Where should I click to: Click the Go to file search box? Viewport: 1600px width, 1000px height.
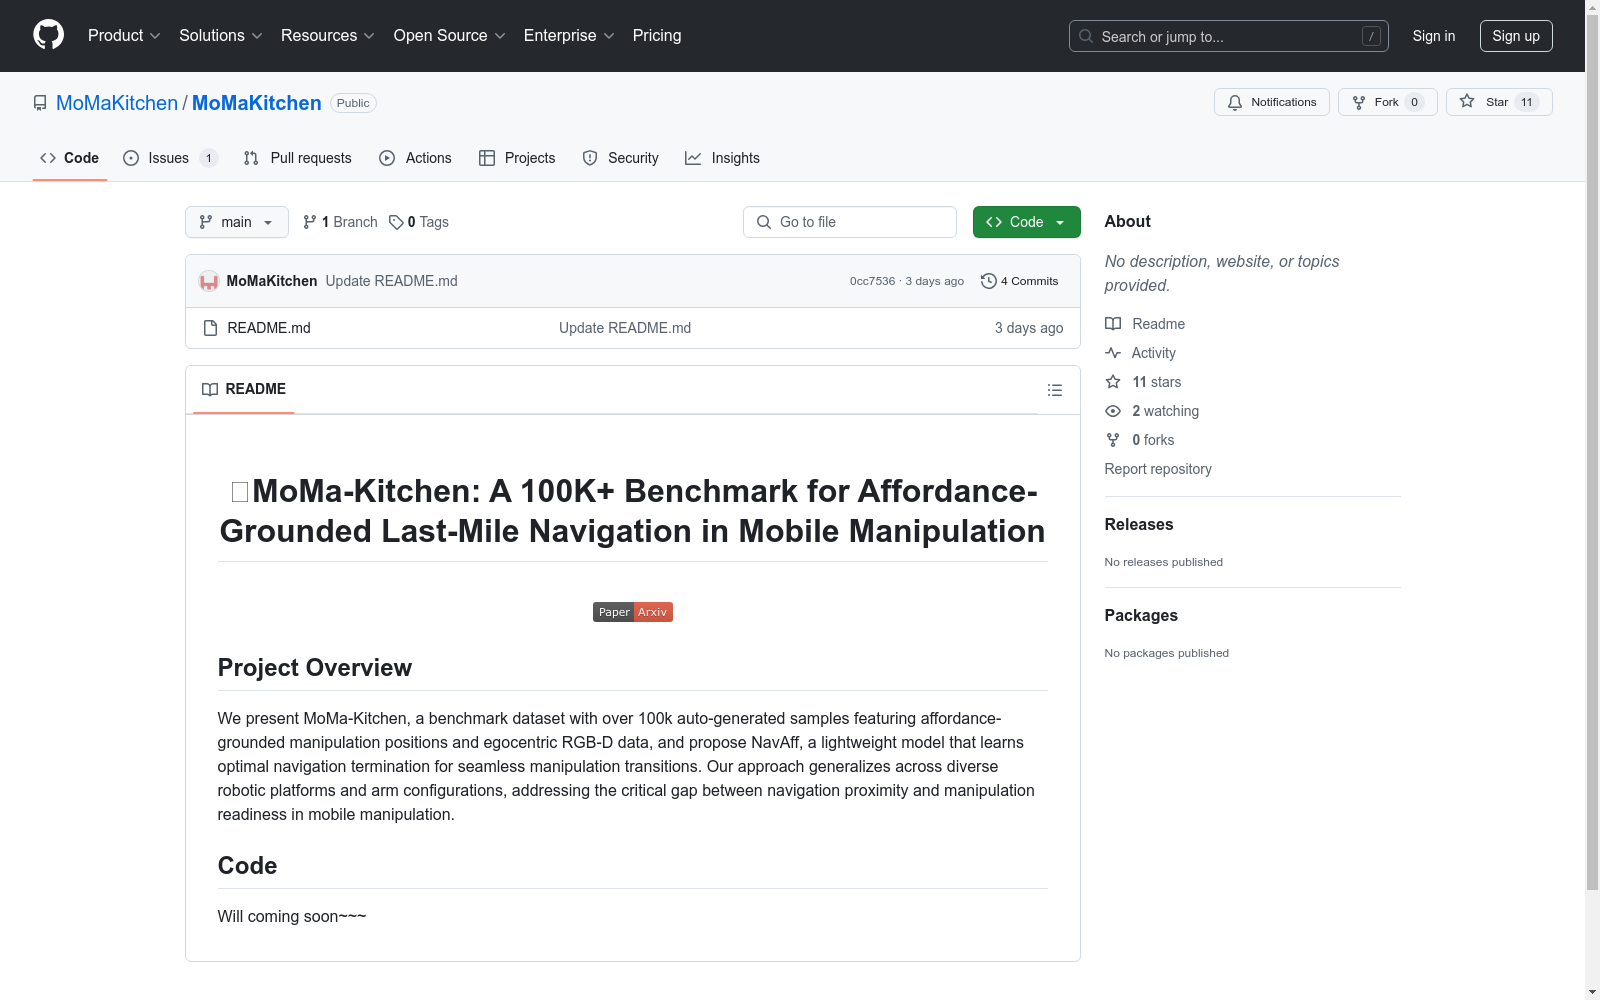click(x=850, y=222)
